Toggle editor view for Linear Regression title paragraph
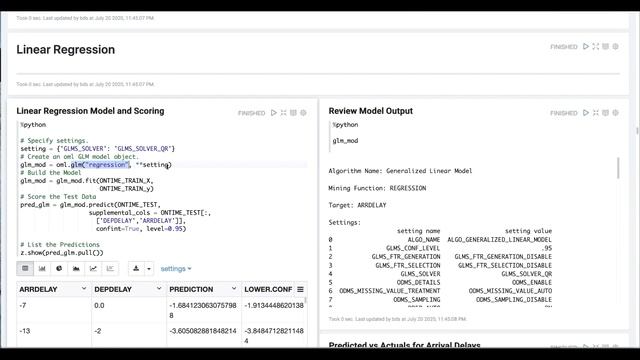The height and width of the screenshot is (360, 640). point(596,47)
